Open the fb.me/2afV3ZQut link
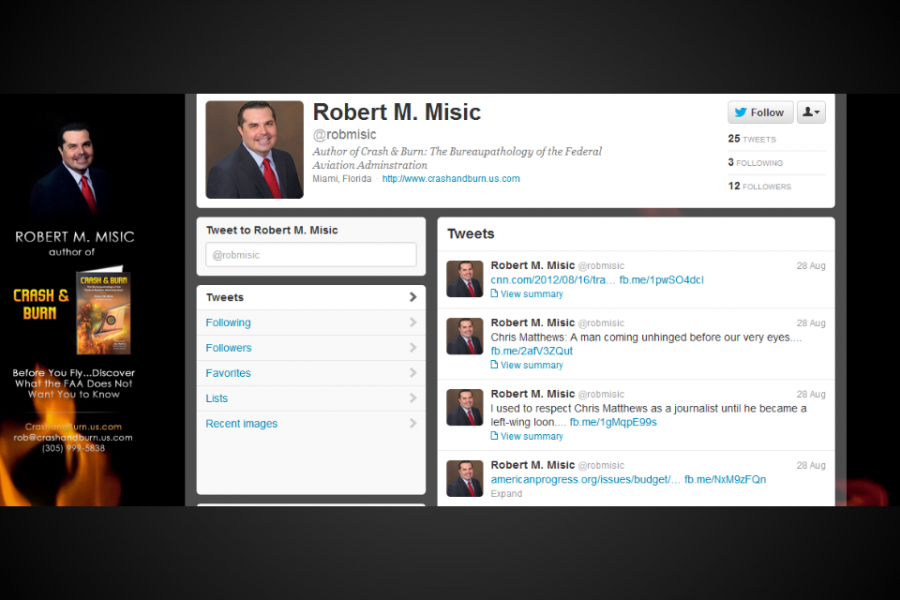The width and height of the screenshot is (900, 600). coord(532,351)
